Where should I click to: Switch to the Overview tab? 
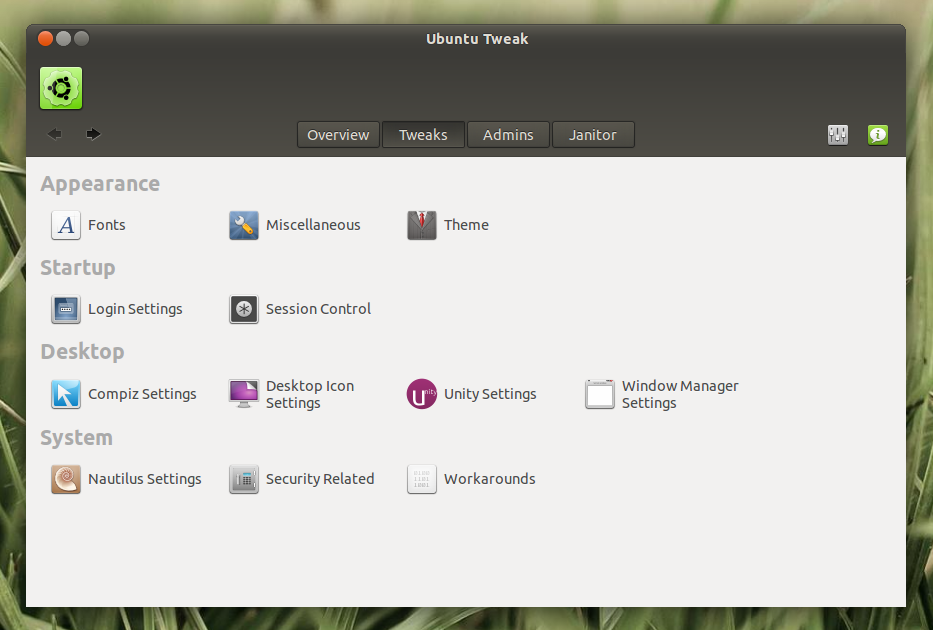338,134
